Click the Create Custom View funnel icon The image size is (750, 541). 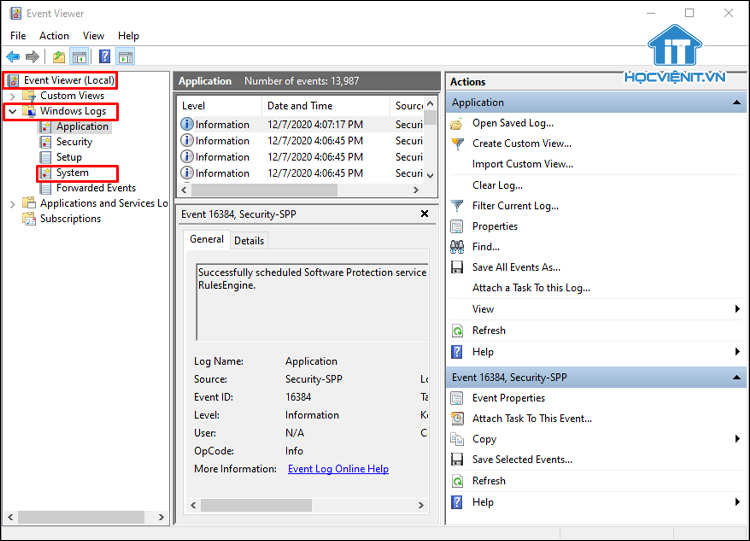(x=457, y=144)
